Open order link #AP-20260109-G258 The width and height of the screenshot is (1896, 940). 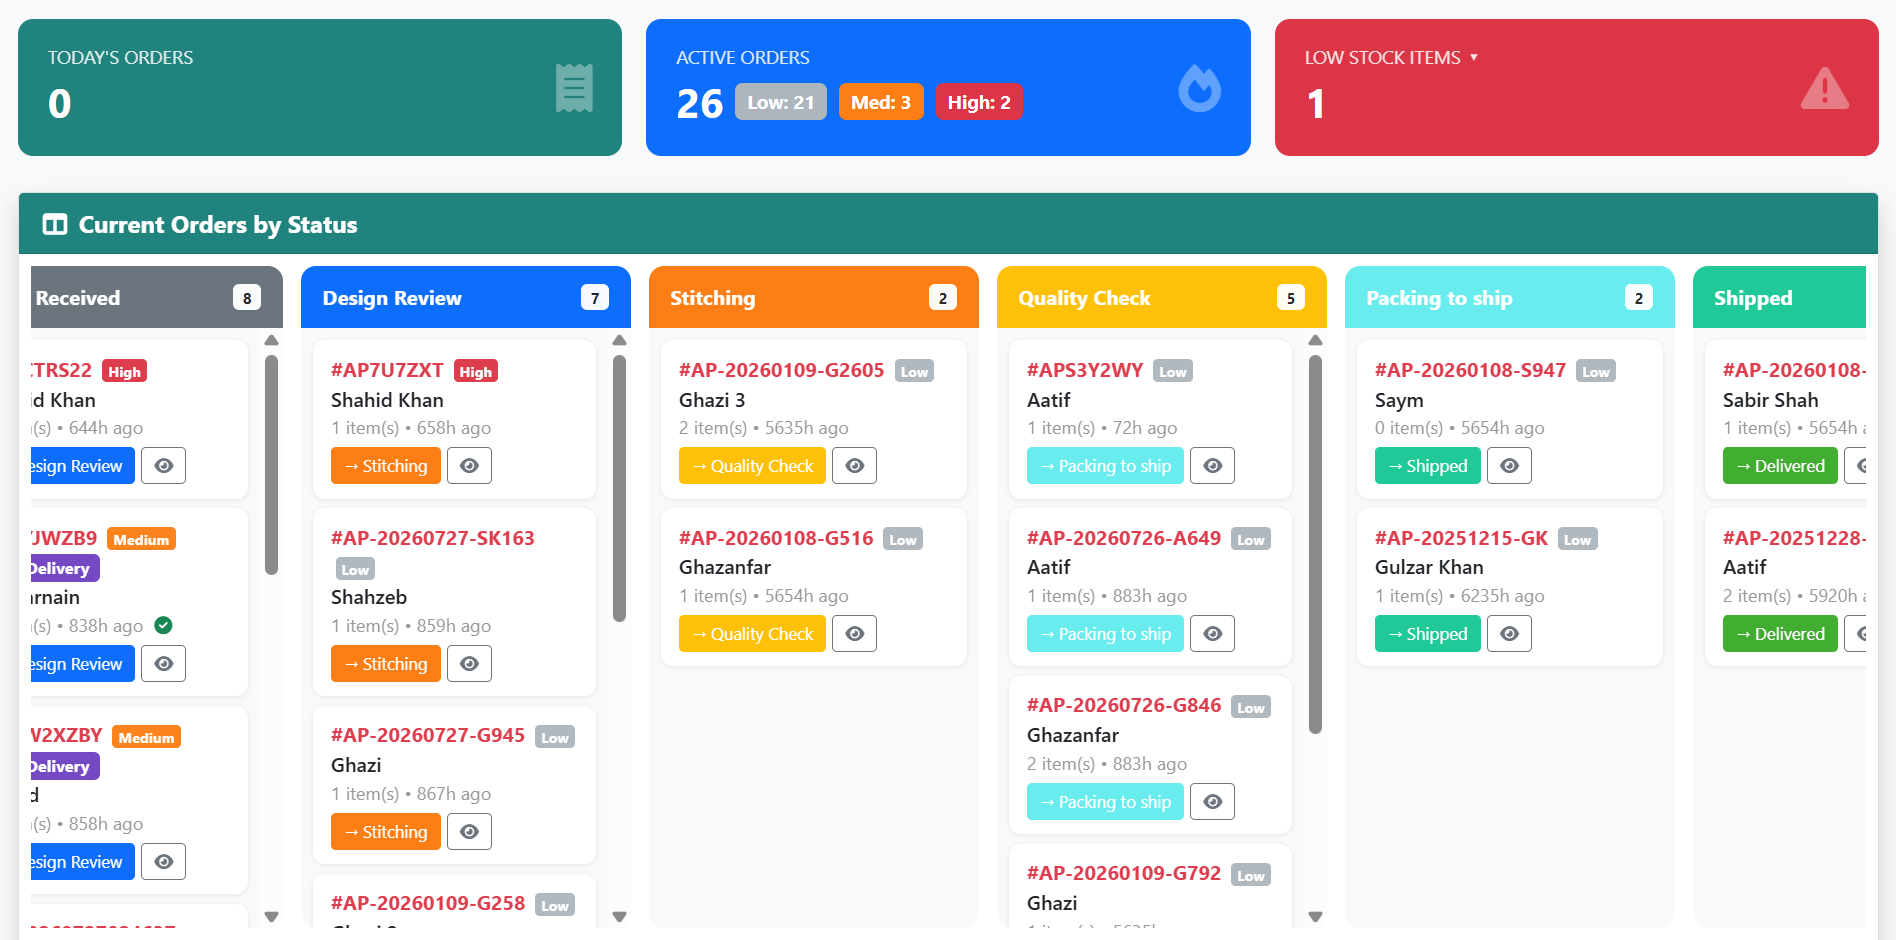click(x=428, y=903)
